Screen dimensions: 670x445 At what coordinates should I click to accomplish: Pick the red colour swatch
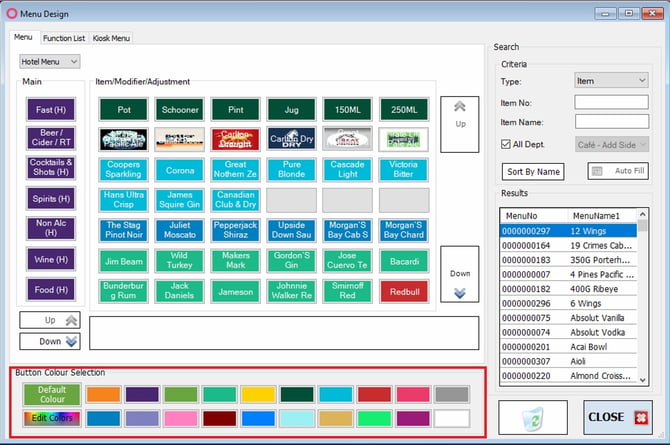(374, 394)
